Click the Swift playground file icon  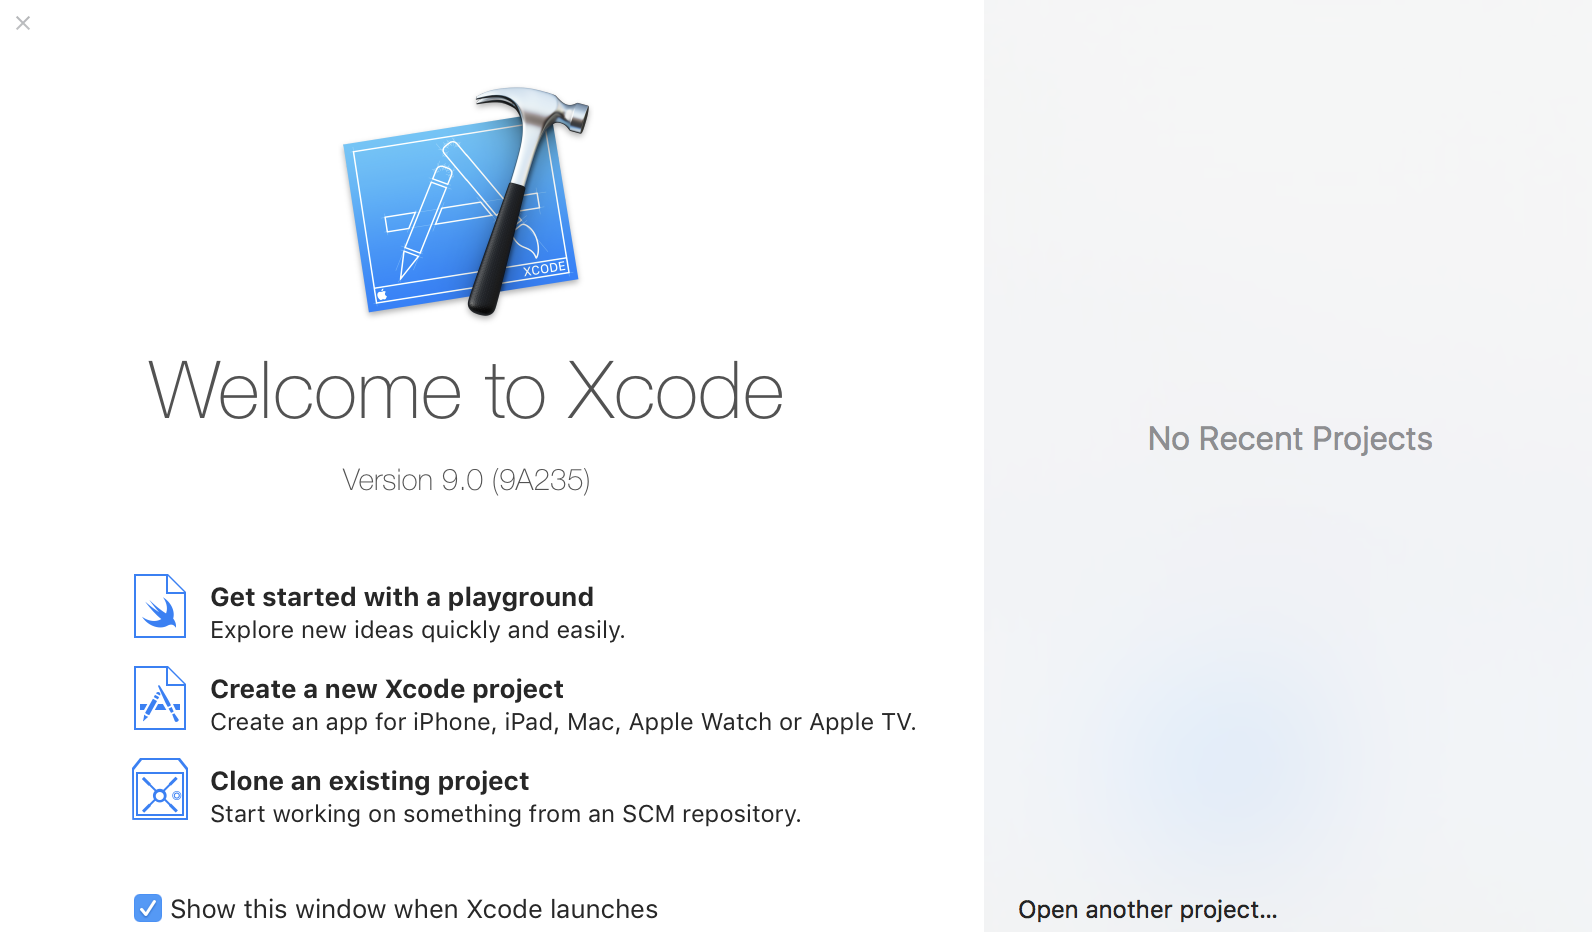160,606
